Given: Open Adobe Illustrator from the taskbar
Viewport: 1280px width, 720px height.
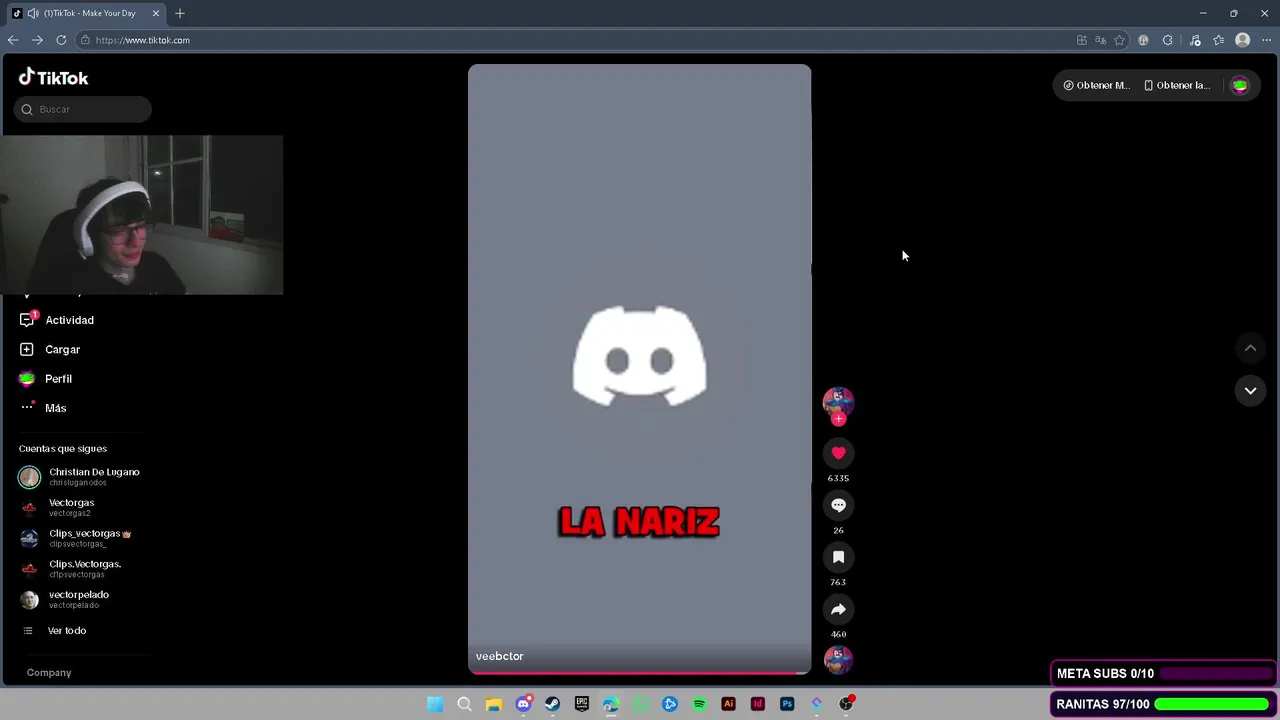Looking at the screenshot, I should click(x=728, y=704).
